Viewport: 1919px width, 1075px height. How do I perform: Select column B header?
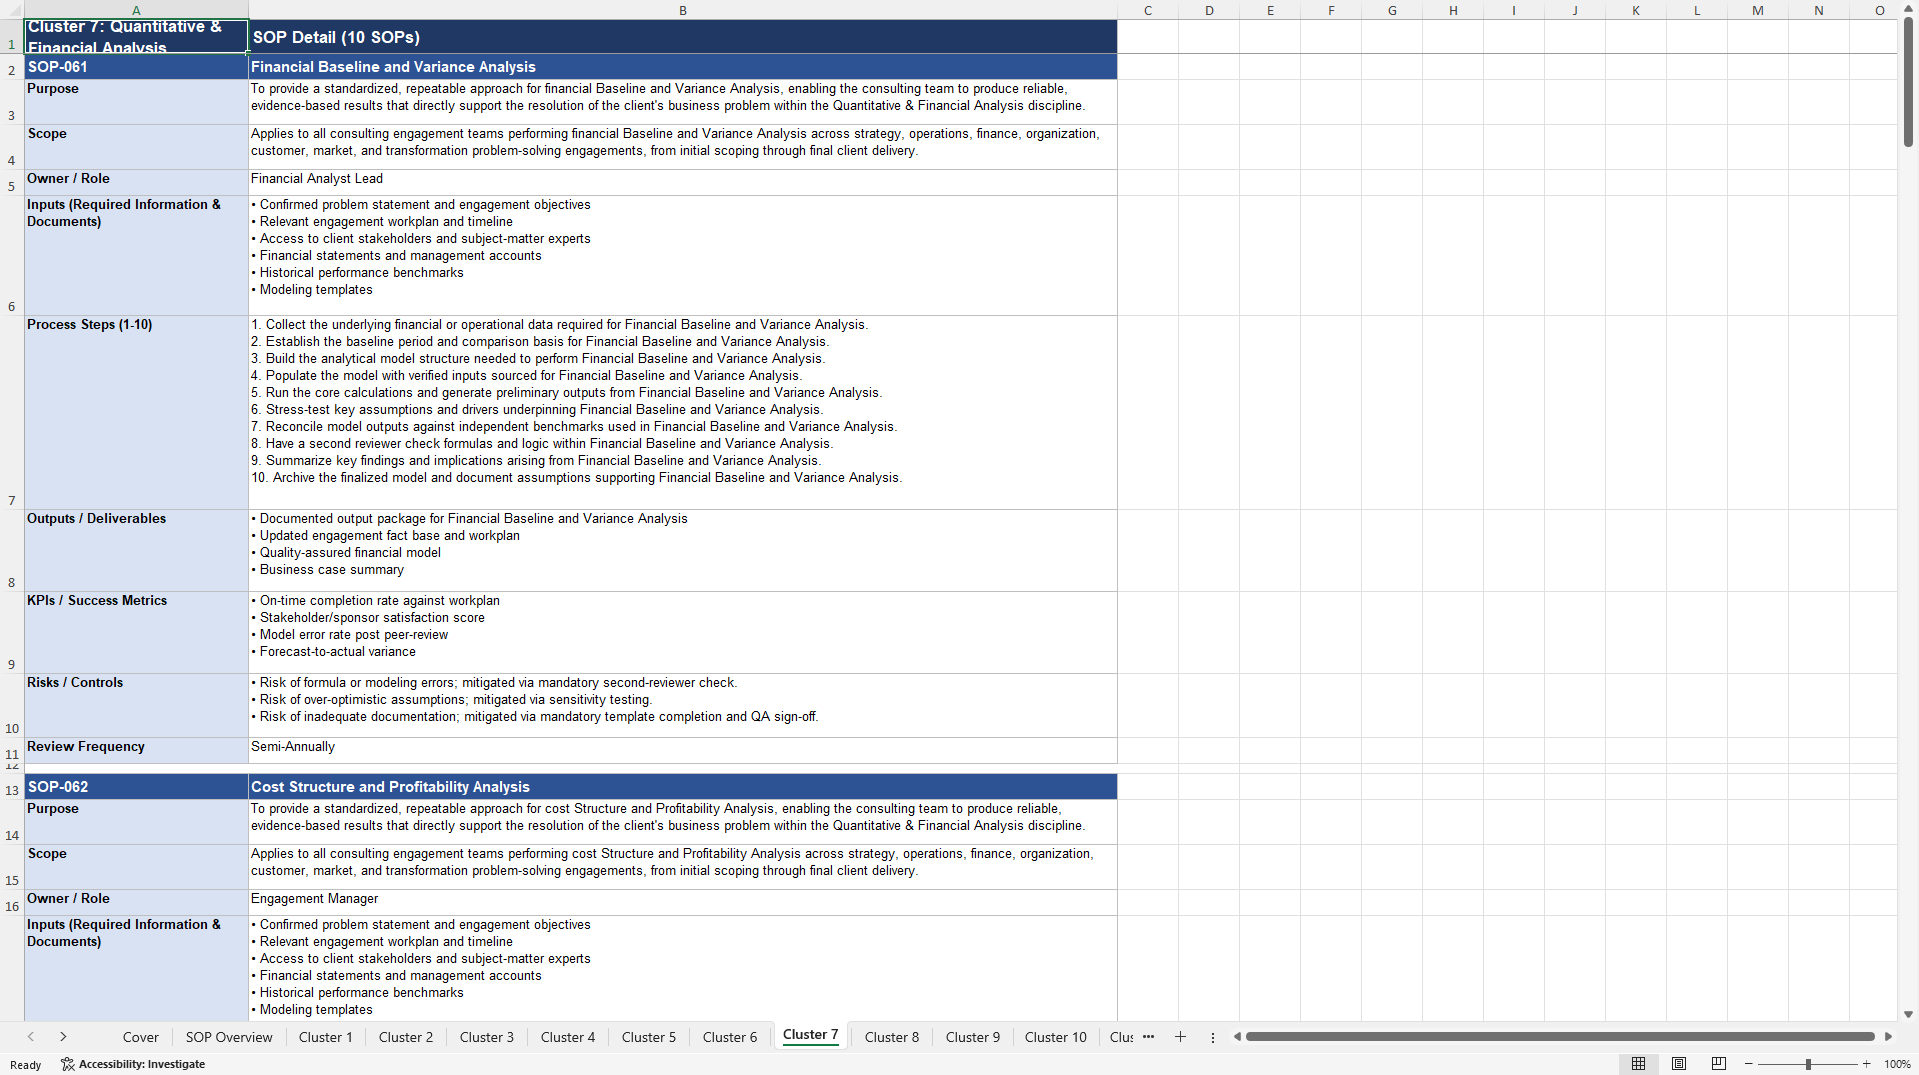[x=683, y=10]
